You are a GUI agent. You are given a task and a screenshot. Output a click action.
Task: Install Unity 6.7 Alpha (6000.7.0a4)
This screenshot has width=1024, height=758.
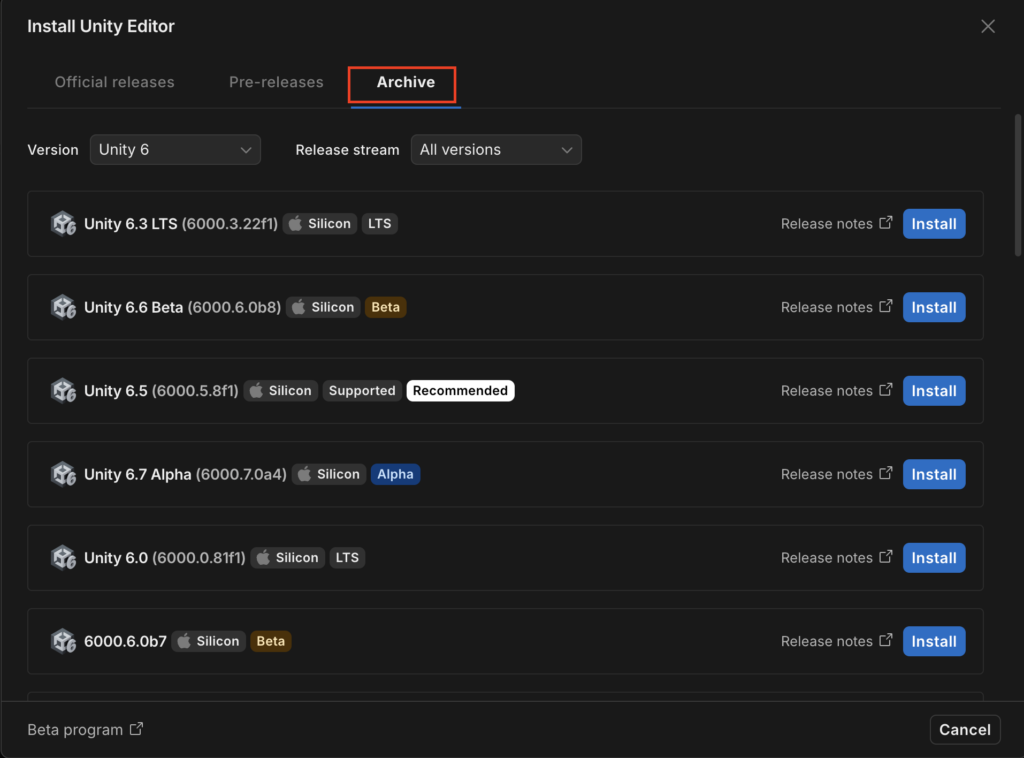tap(934, 475)
